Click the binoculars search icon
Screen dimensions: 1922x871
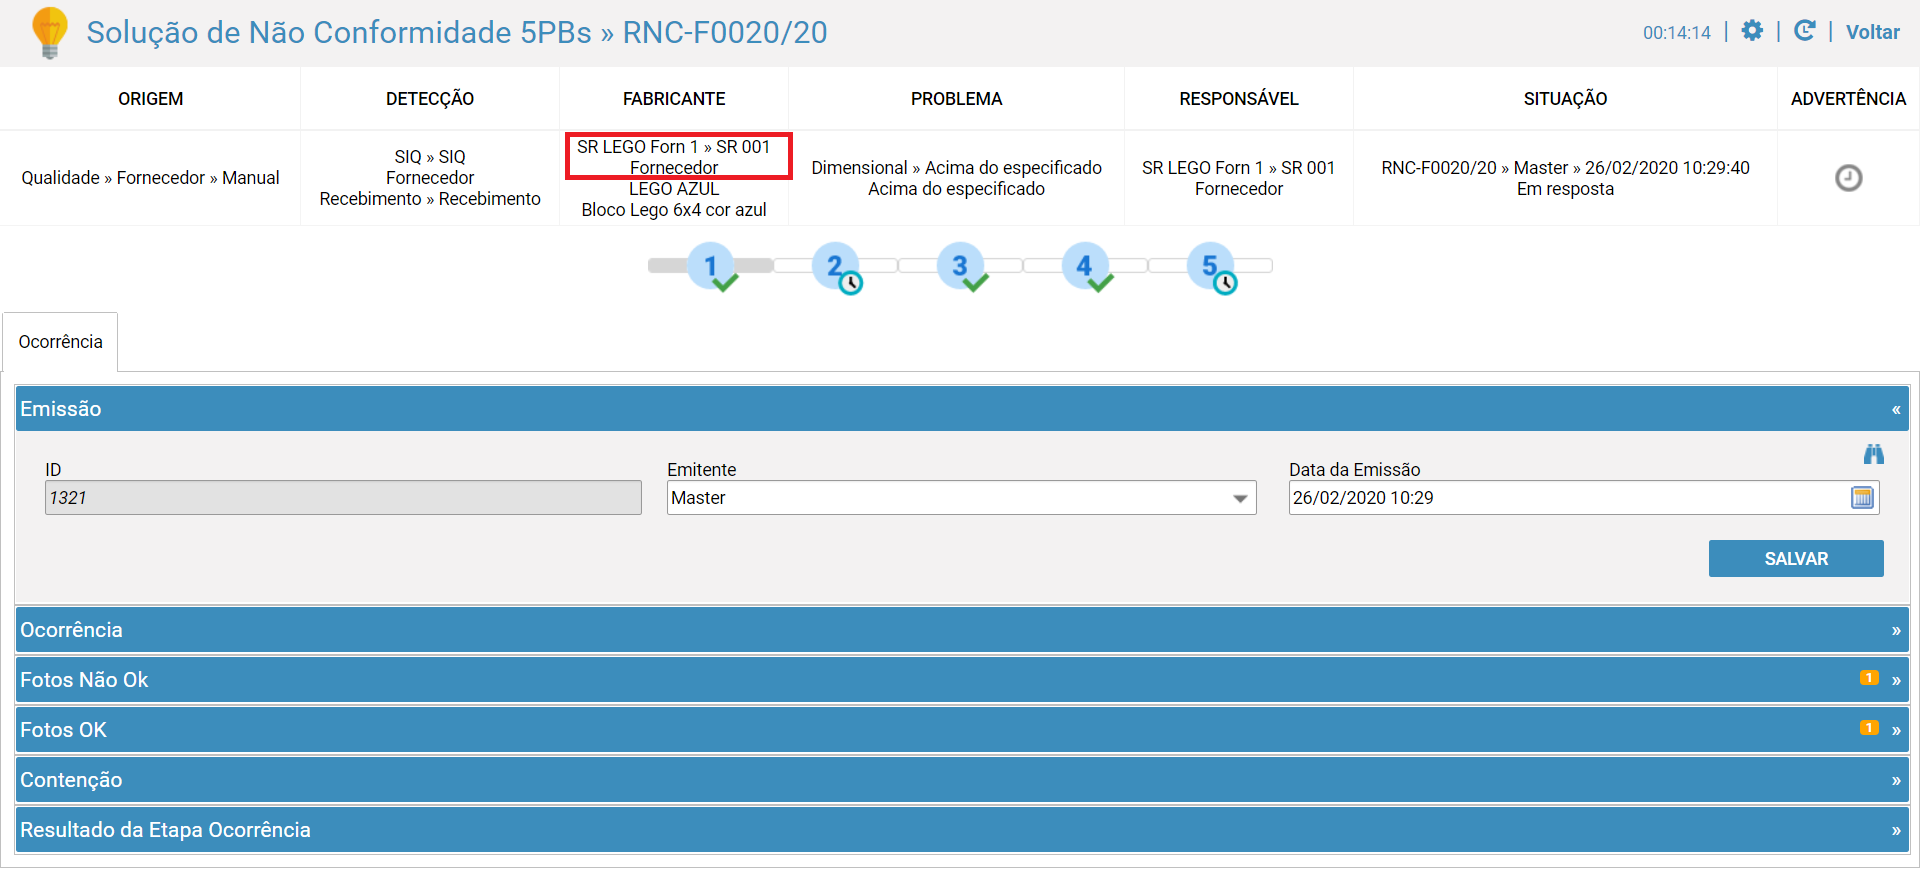pyautogui.click(x=1873, y=454)
